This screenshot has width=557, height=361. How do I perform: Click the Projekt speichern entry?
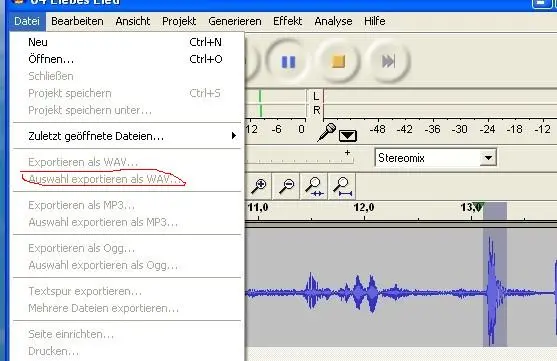(127, 93)
